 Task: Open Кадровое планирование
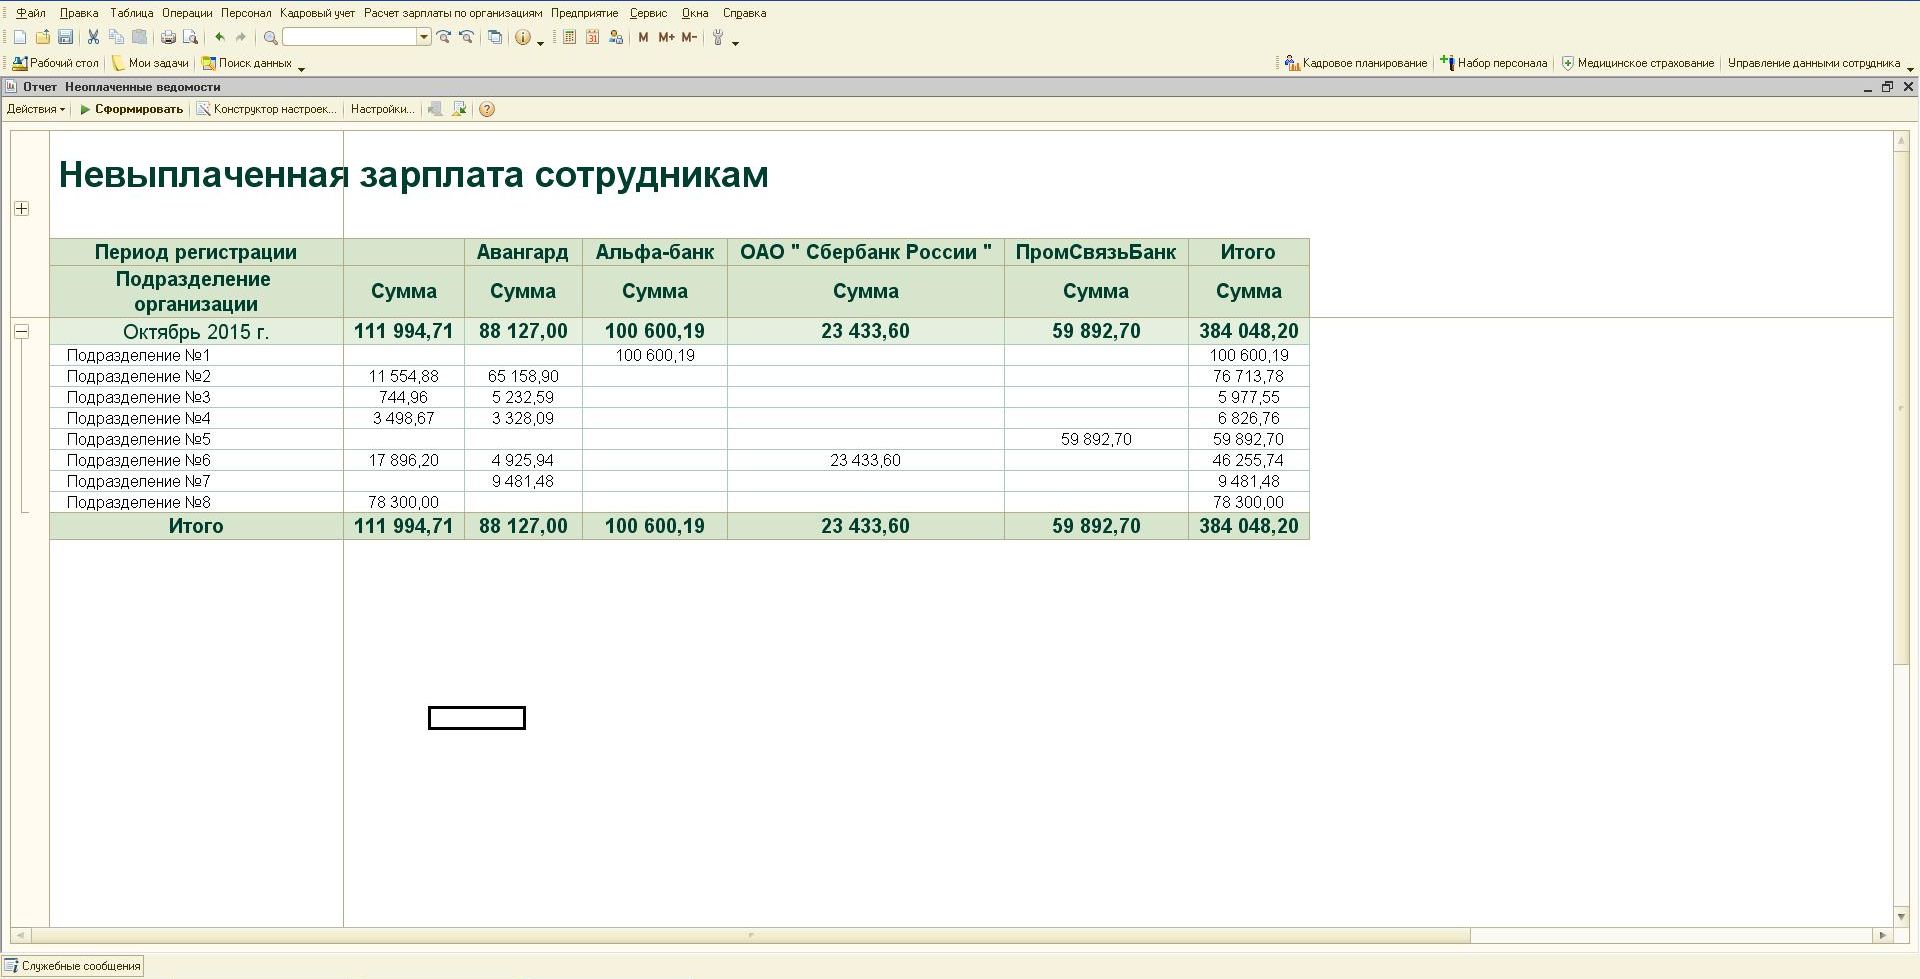click(x=1356, y=63)
